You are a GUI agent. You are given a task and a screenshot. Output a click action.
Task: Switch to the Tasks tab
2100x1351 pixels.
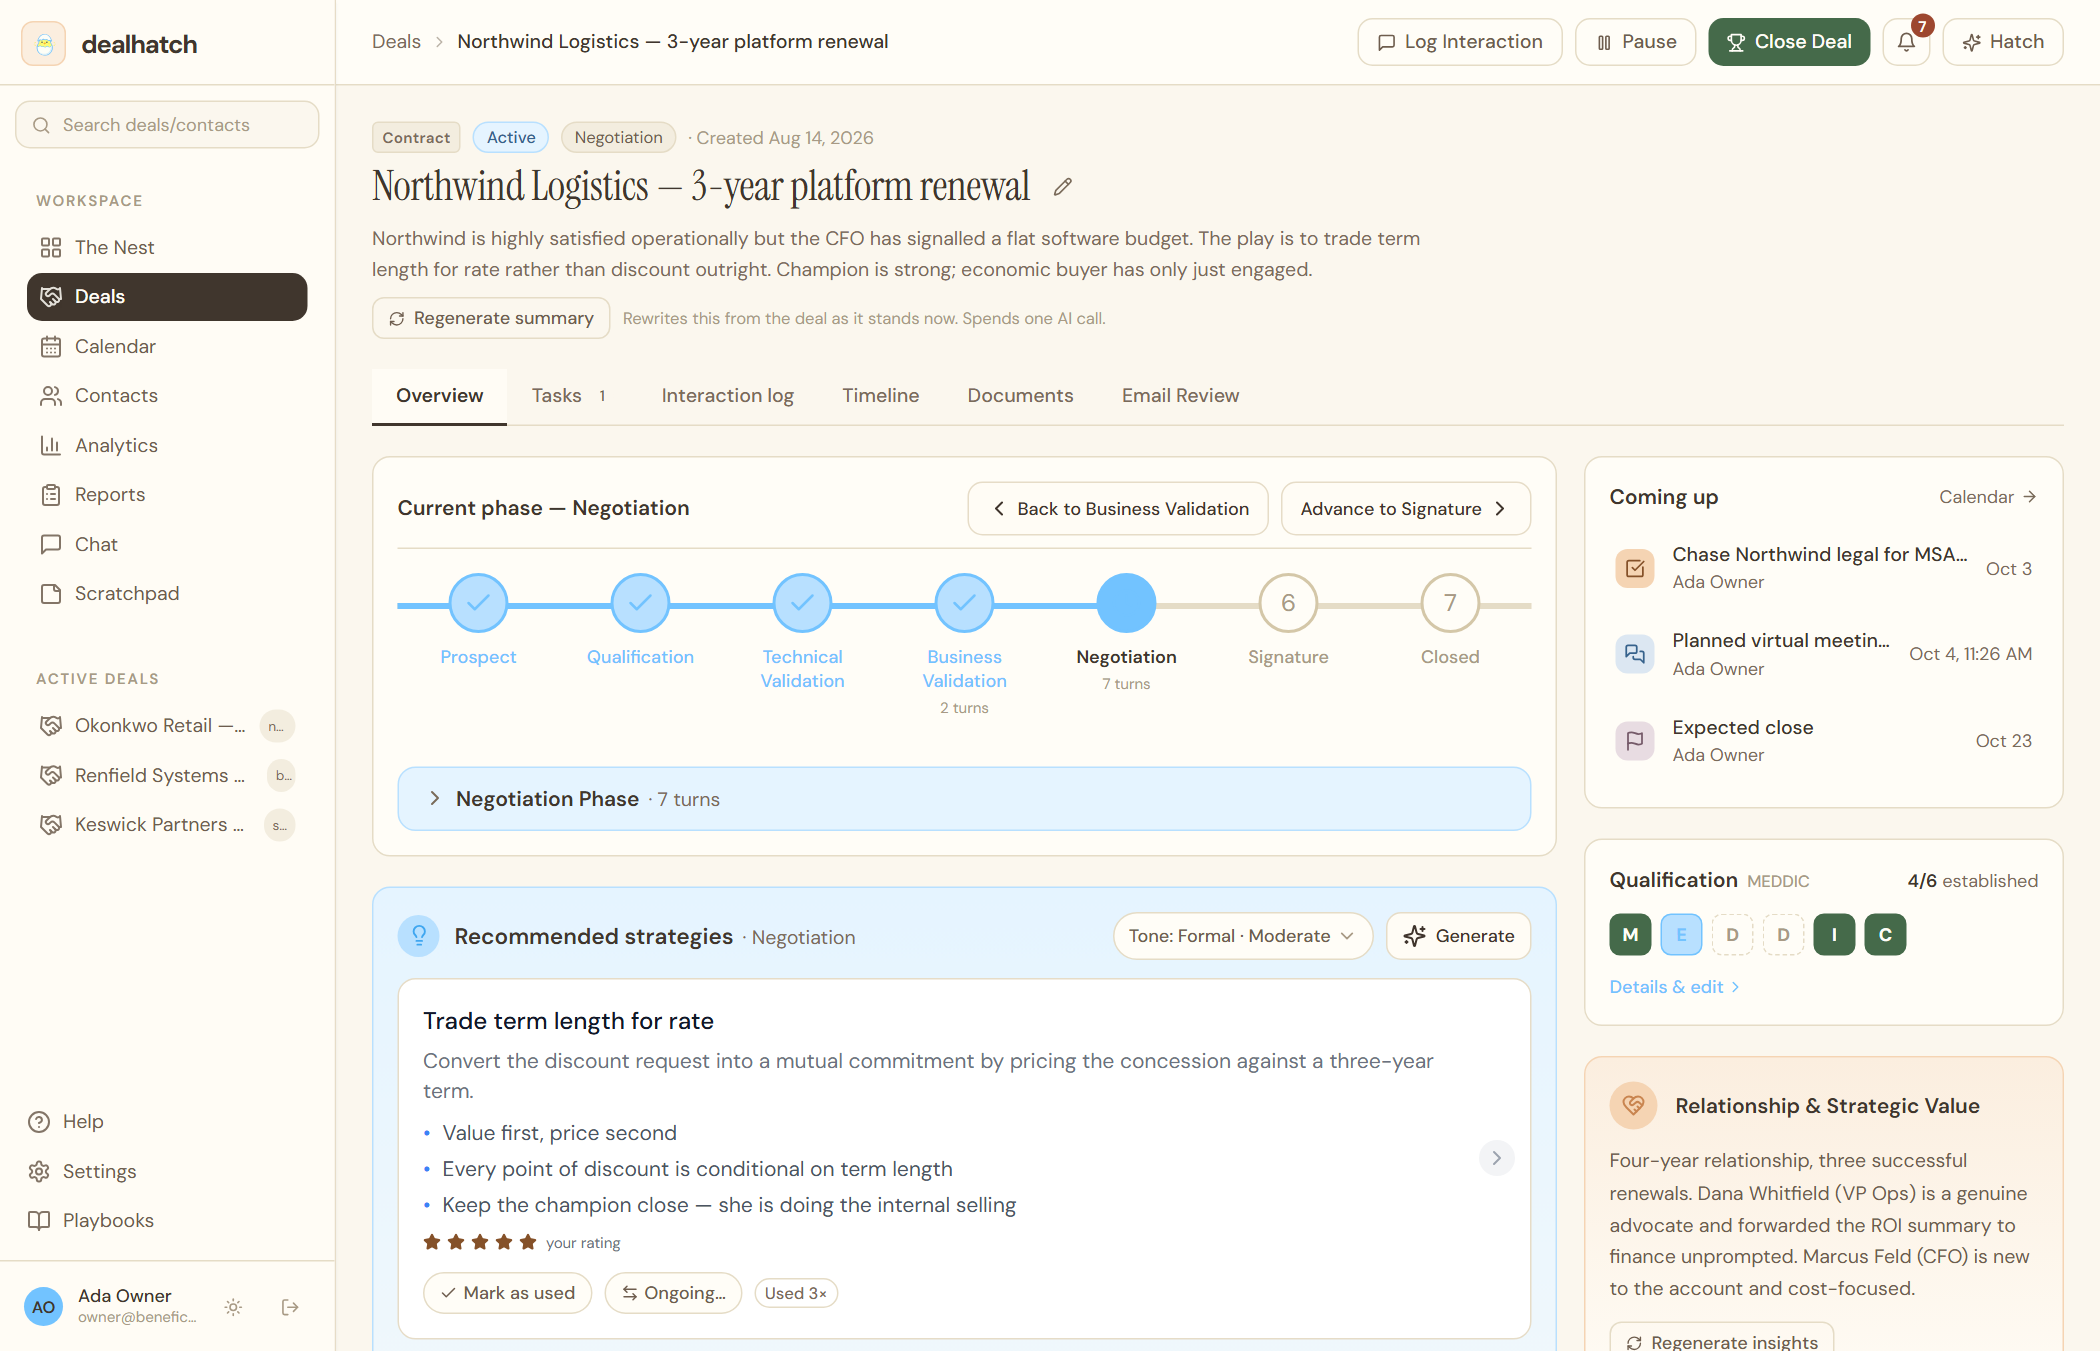[569, 396]
